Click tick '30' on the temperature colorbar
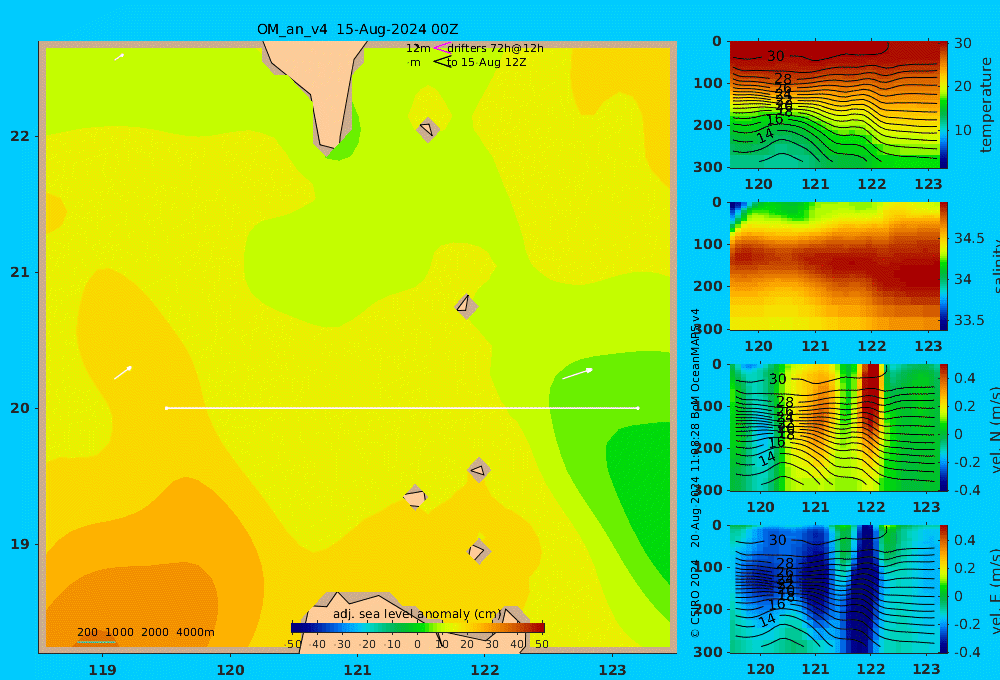The image size is (1000, 680). pyautogui.click(x=962, y=43)
